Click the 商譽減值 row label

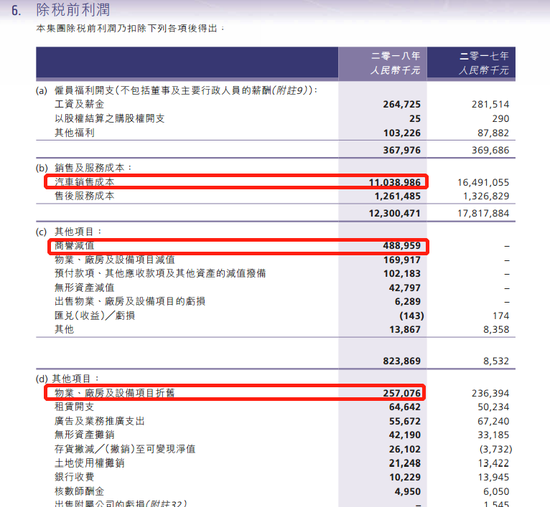[74, 246]
